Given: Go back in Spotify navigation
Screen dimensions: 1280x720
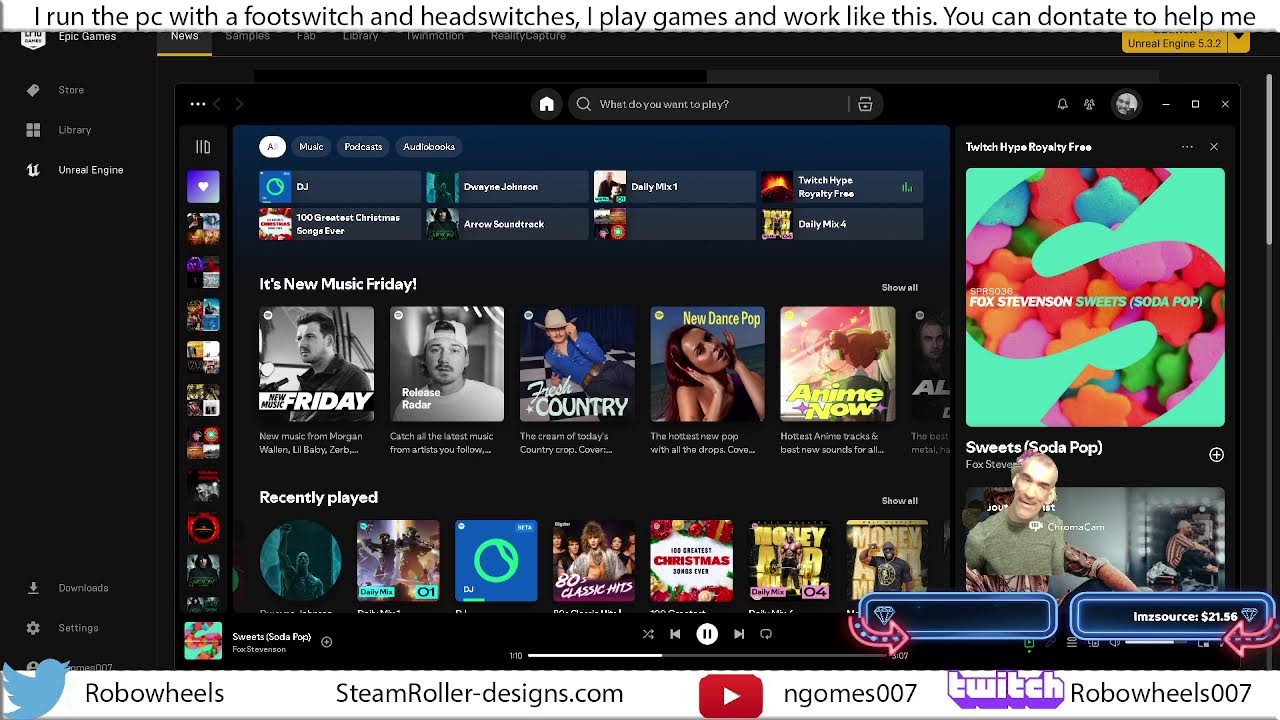Looking at the screenshot, I should pos(217,104).
